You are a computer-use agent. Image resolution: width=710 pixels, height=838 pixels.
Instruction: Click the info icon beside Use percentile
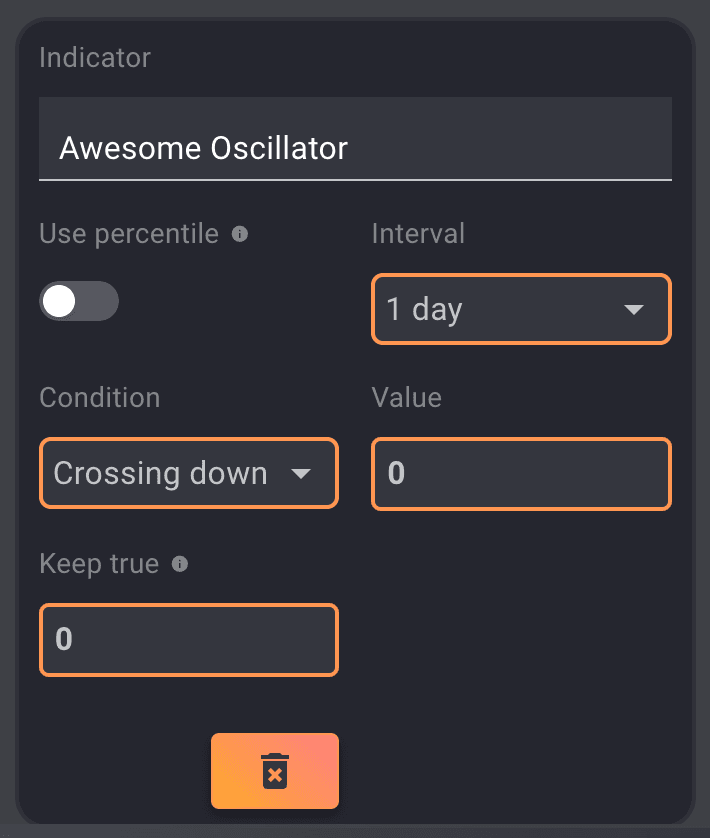coord(240,234)
